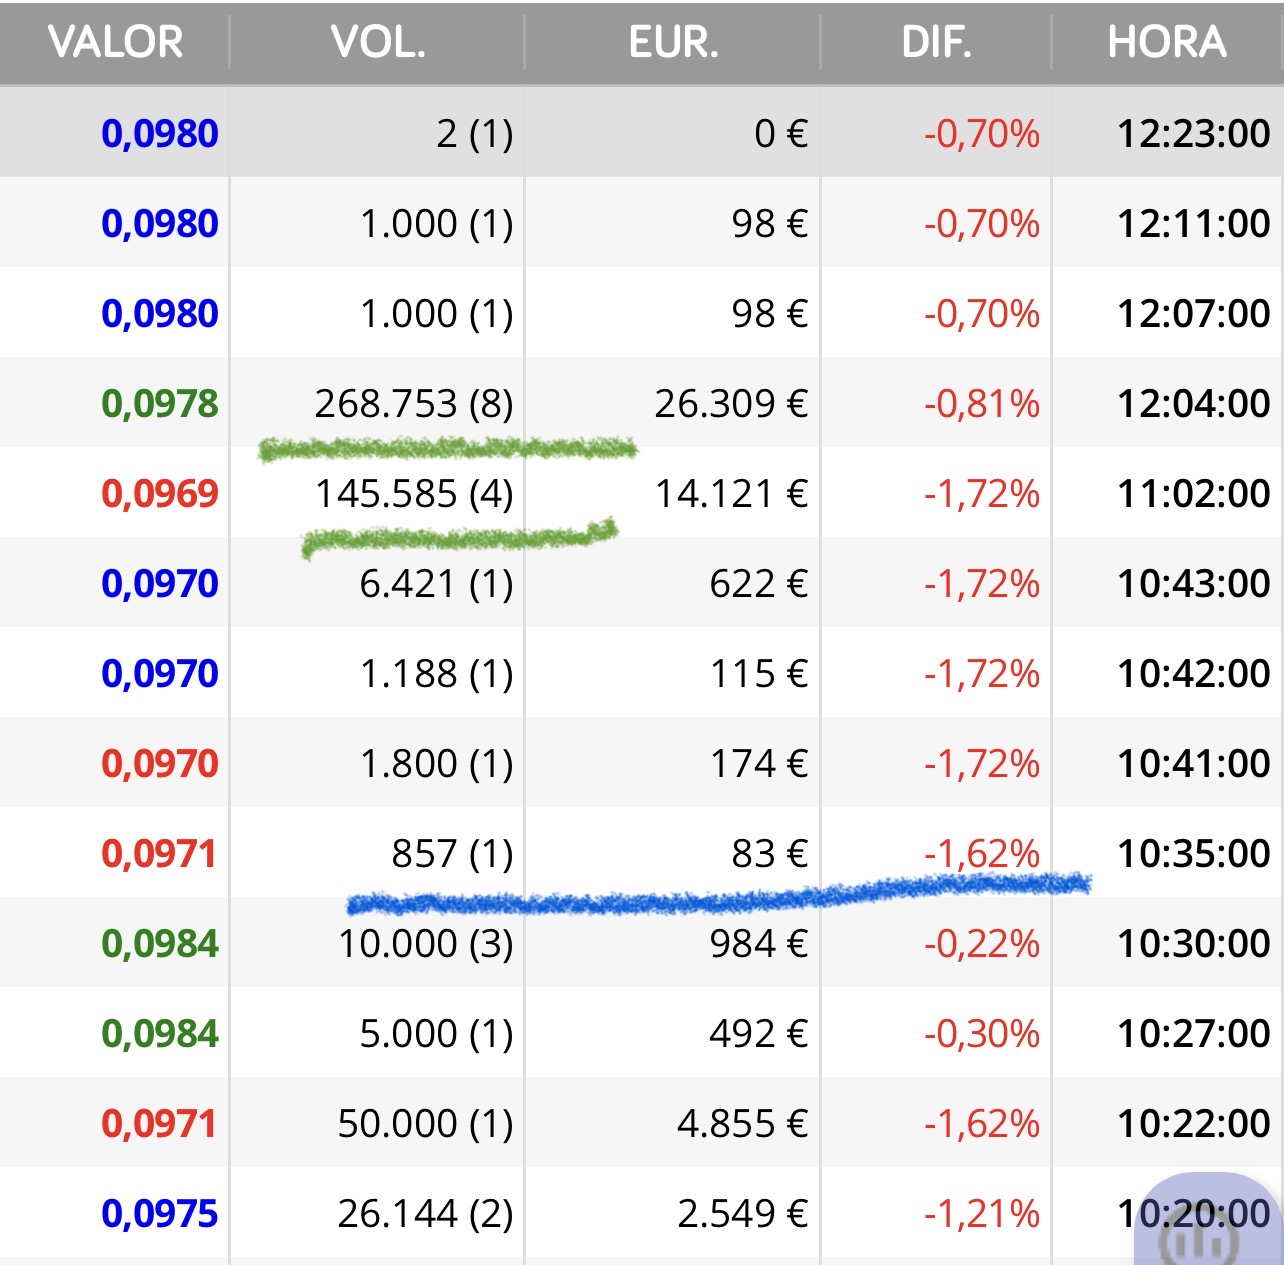Click the 1.188 (1) volume entry
Image resolution: width=1284 pixels, height=1265 pixels.
(436, 673)
